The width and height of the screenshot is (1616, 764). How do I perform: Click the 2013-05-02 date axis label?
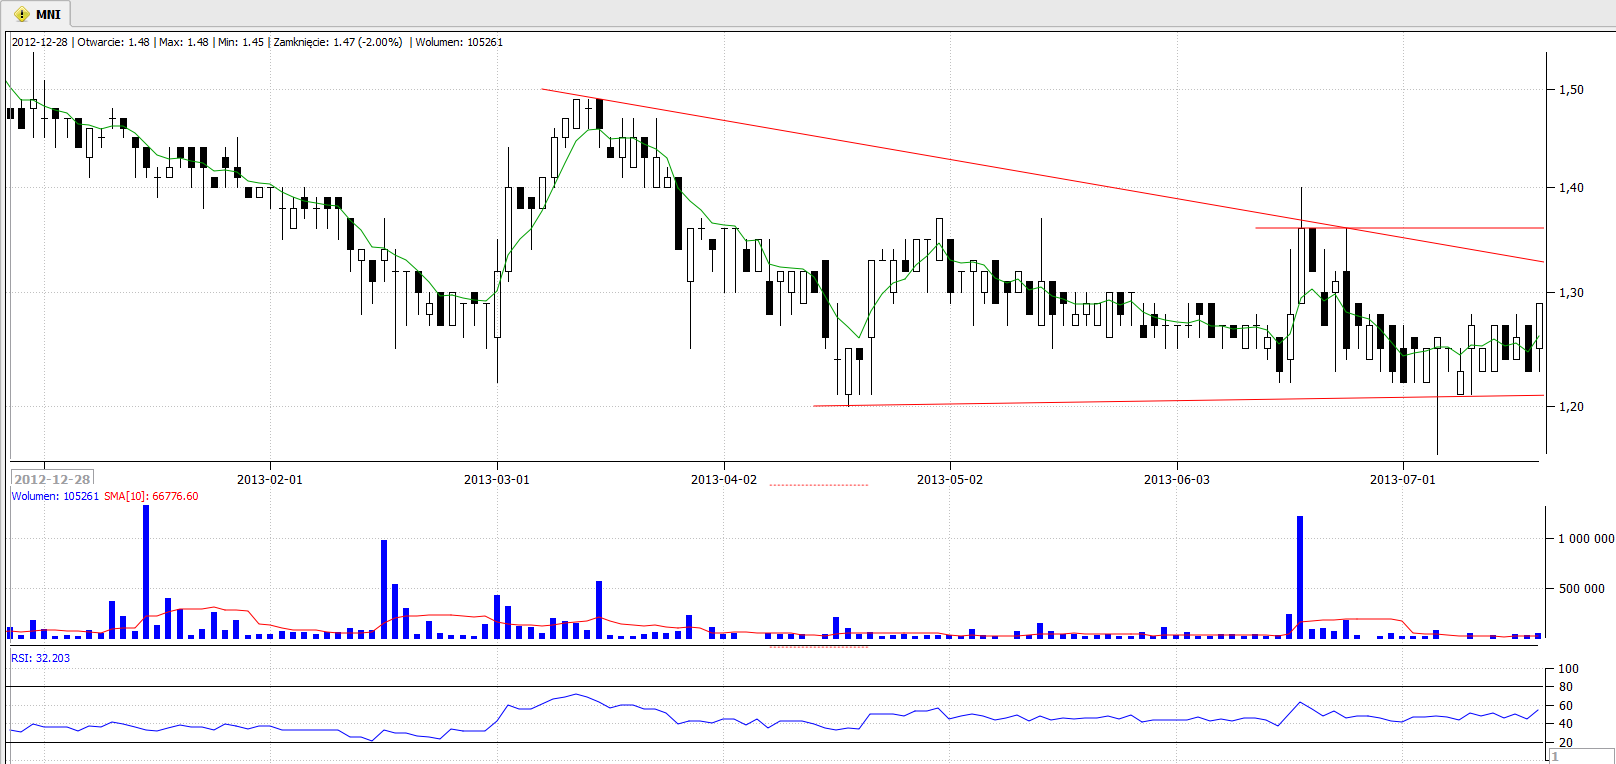click(x=949, y=480)
